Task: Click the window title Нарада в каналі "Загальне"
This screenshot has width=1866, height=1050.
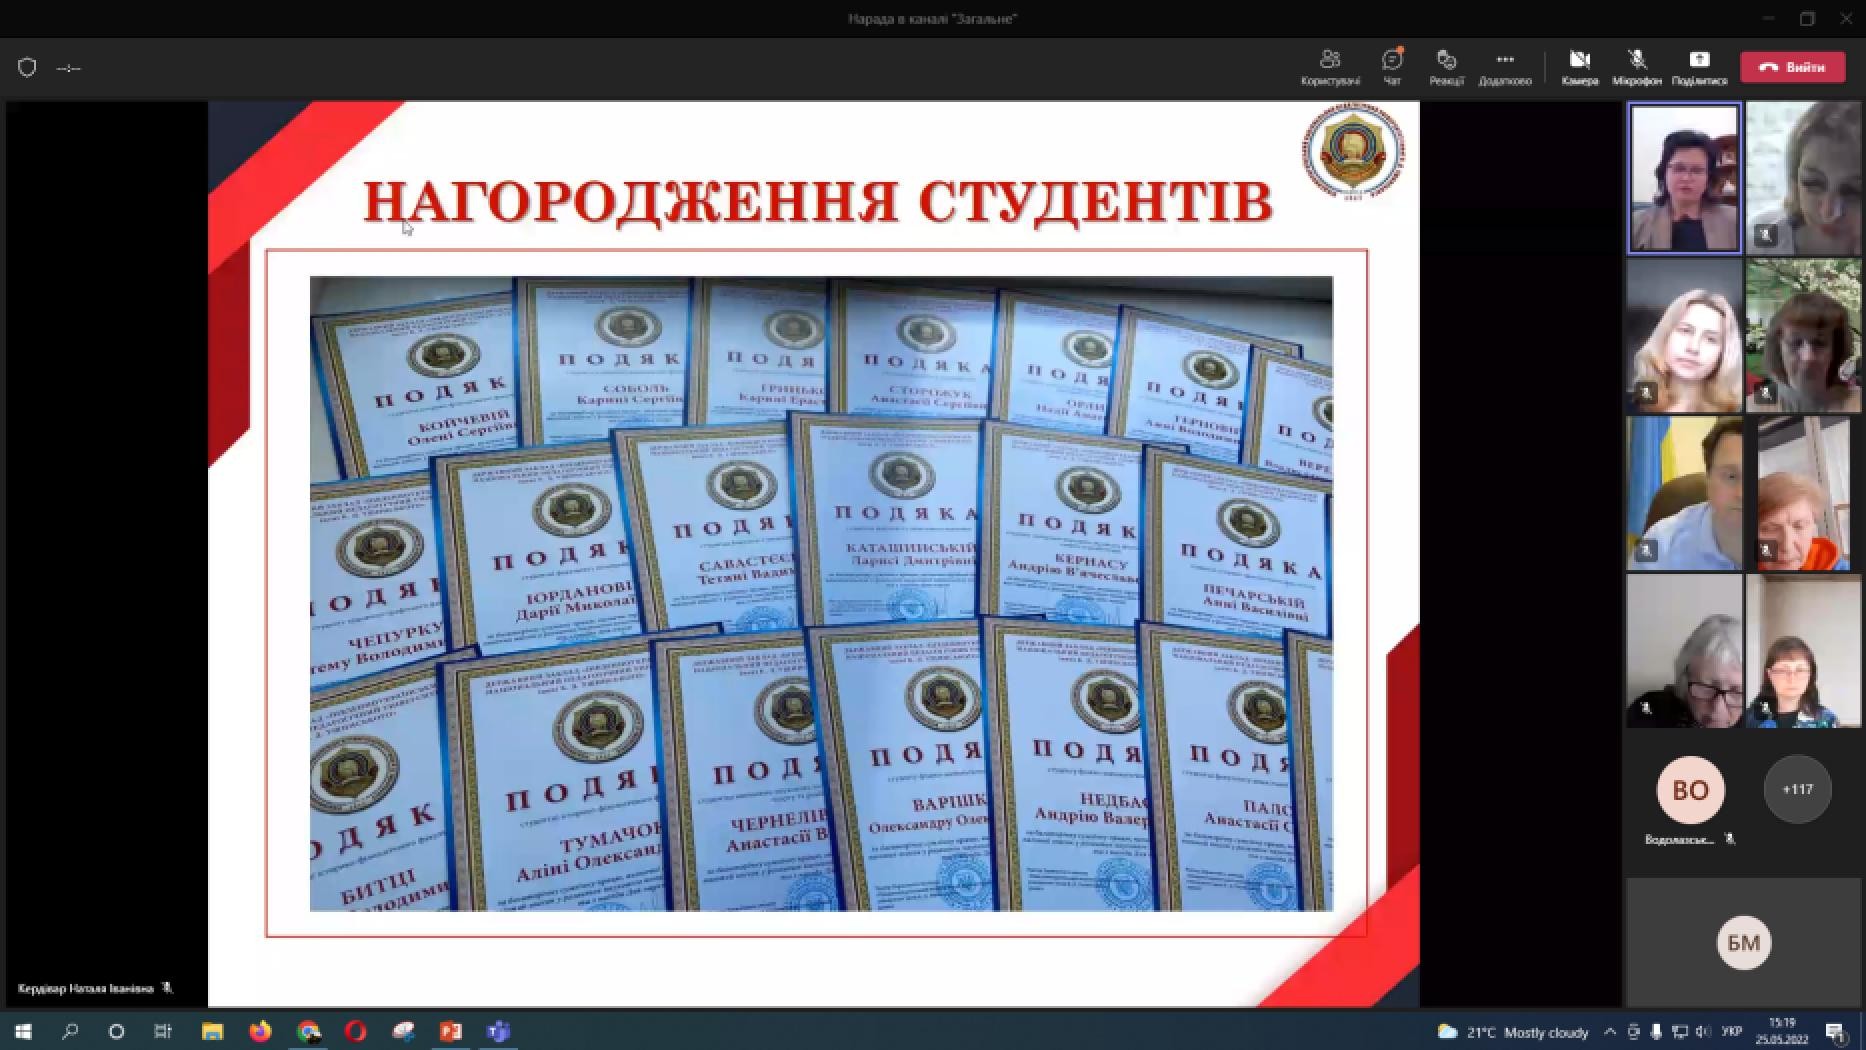Action: (932, 18)
